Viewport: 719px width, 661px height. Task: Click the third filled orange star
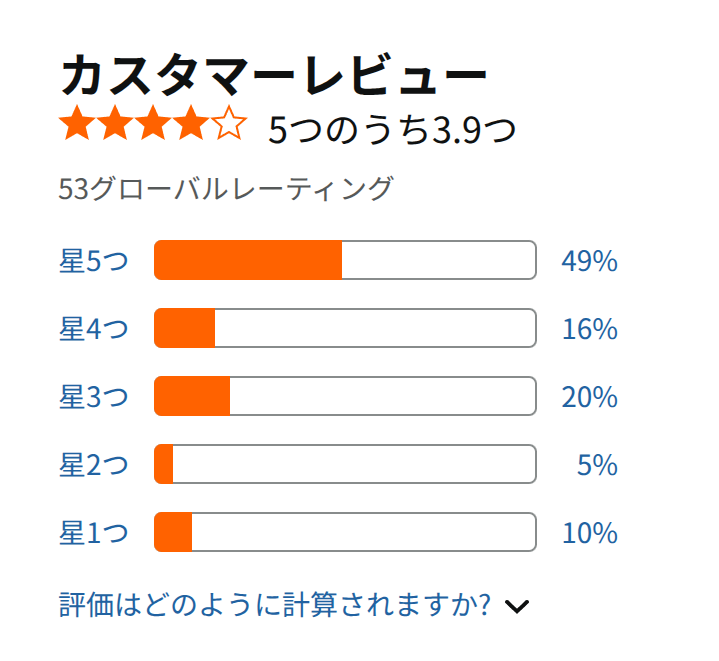coord(153,122)
